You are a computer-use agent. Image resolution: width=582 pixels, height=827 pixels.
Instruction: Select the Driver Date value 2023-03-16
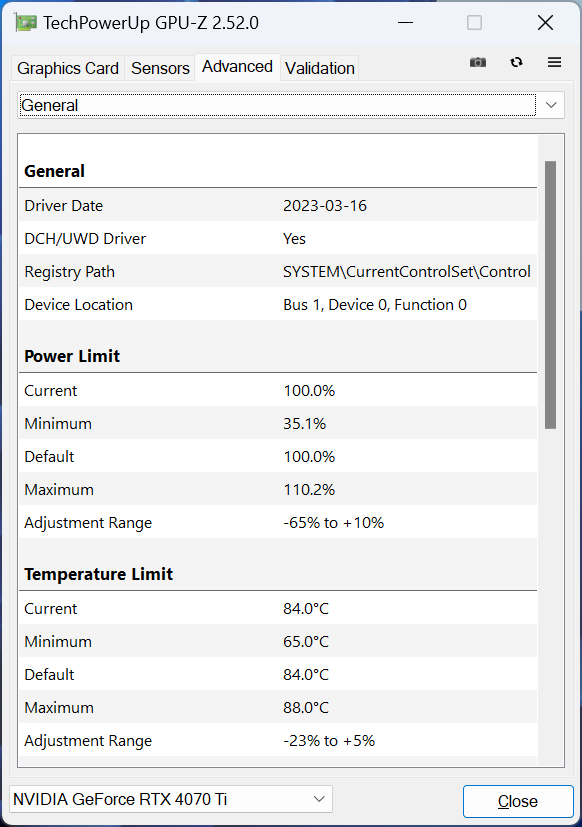click(x=325, y=206)
